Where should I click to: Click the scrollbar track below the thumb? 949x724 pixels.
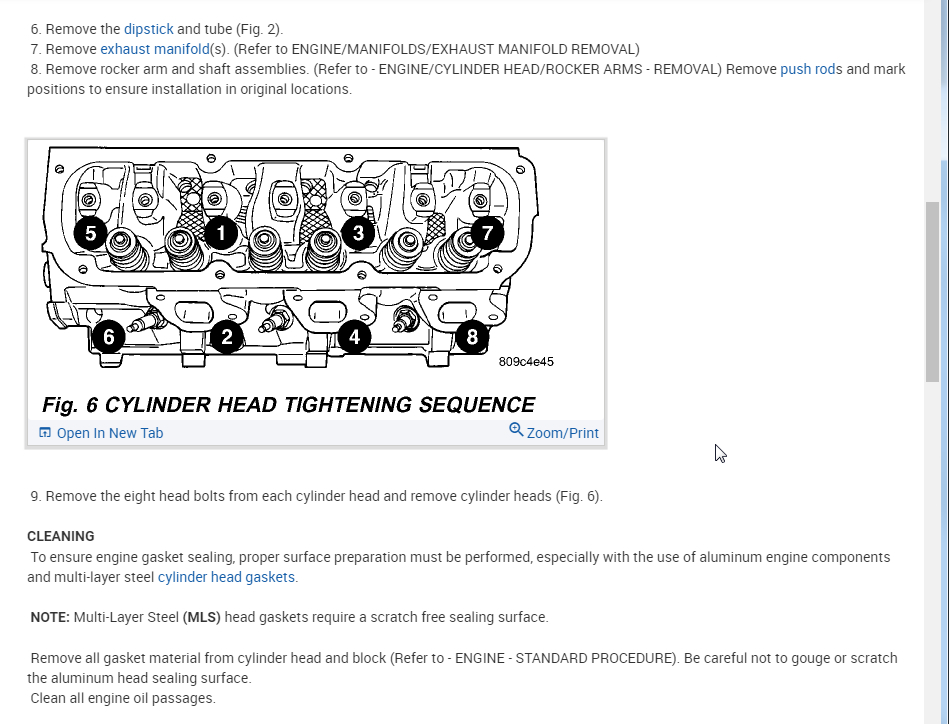click(932, 551)
